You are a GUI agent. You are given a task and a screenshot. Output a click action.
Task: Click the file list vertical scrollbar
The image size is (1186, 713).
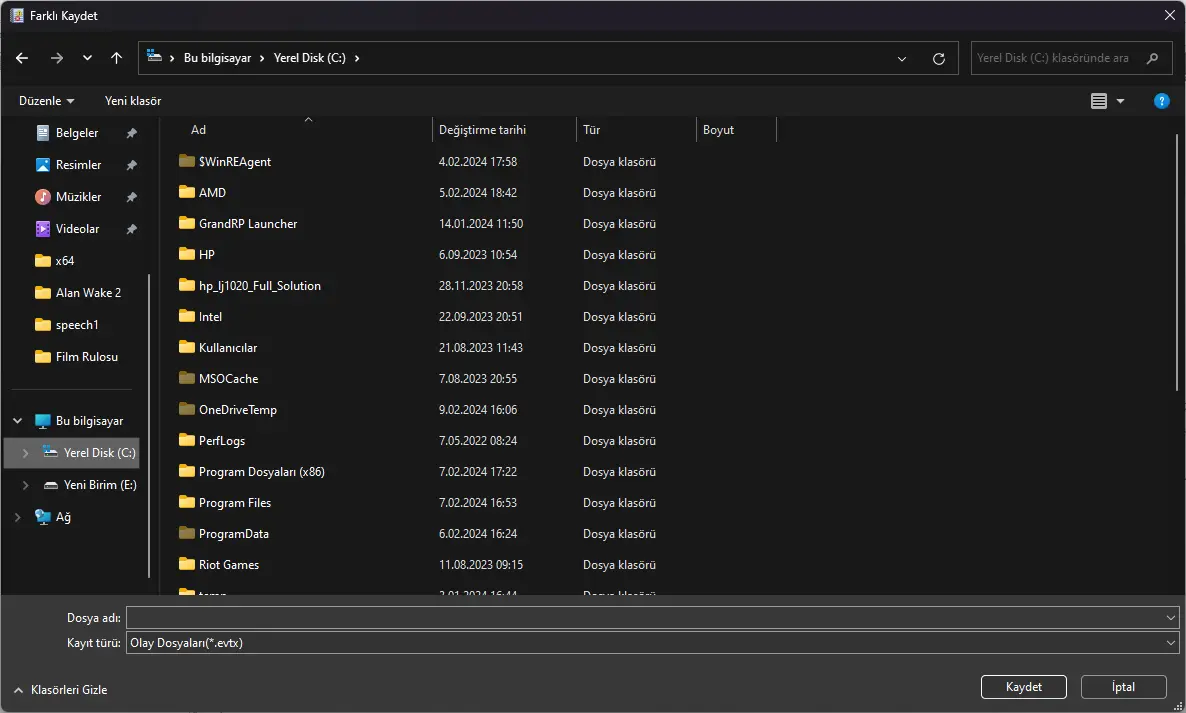tap(1177, 262)
